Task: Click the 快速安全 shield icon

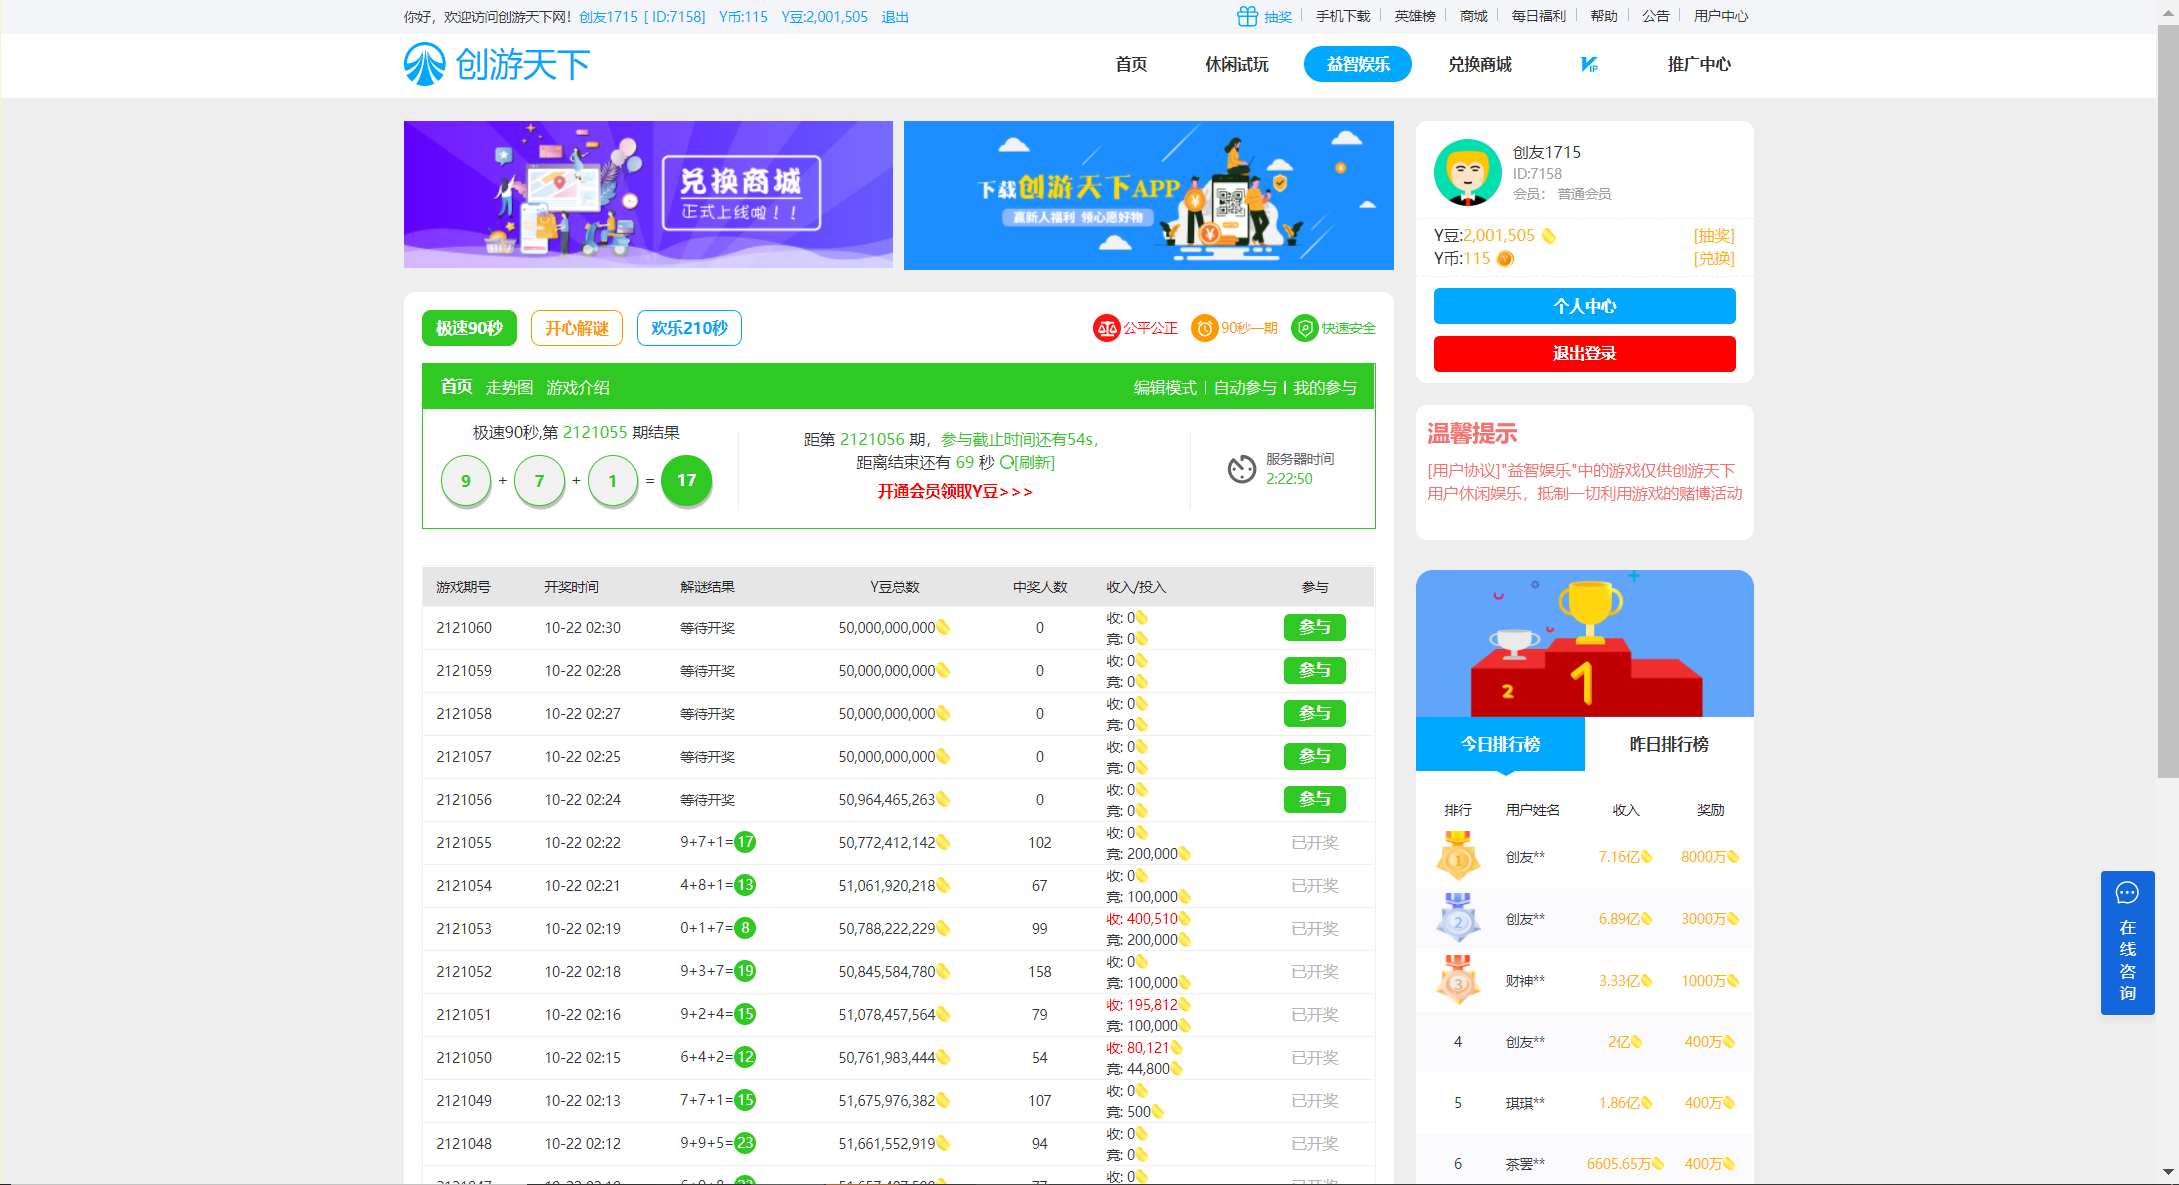Action: pyautogui.click(x=1305, y=328)
